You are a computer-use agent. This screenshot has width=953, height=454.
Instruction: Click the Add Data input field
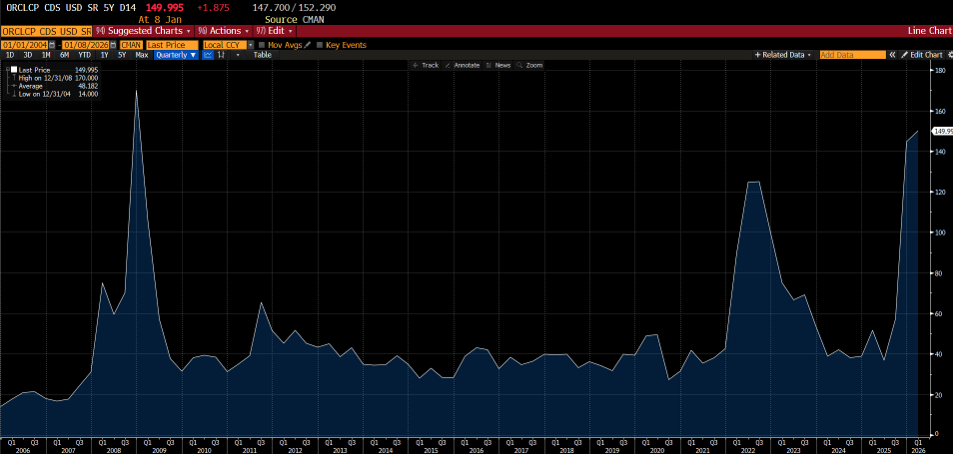point(852,55)
